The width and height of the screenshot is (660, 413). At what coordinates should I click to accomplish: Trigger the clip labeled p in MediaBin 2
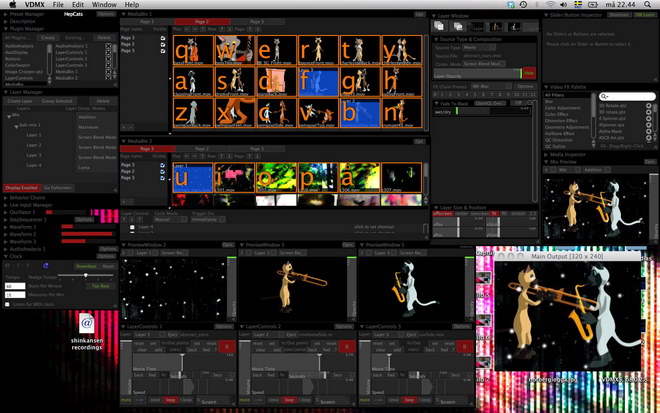(318, 177)
